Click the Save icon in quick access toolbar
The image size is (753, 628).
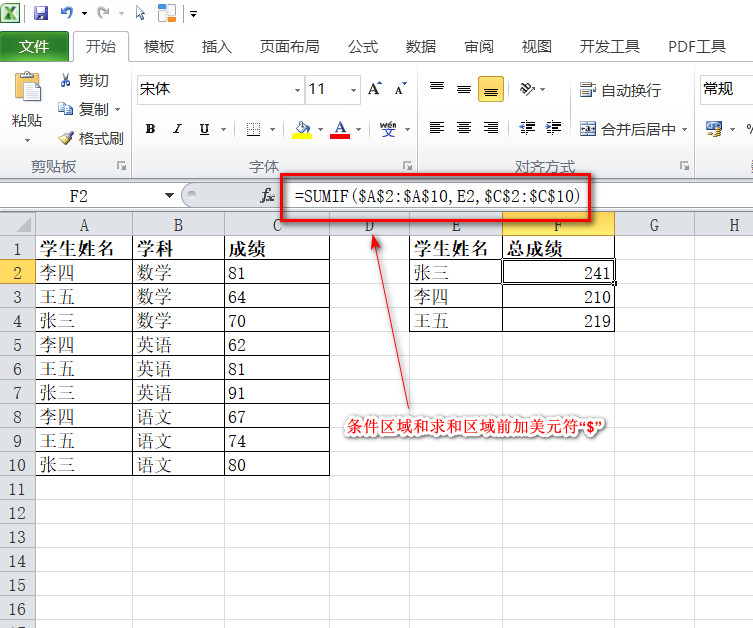pyautogui.click(x=41, y=13)
